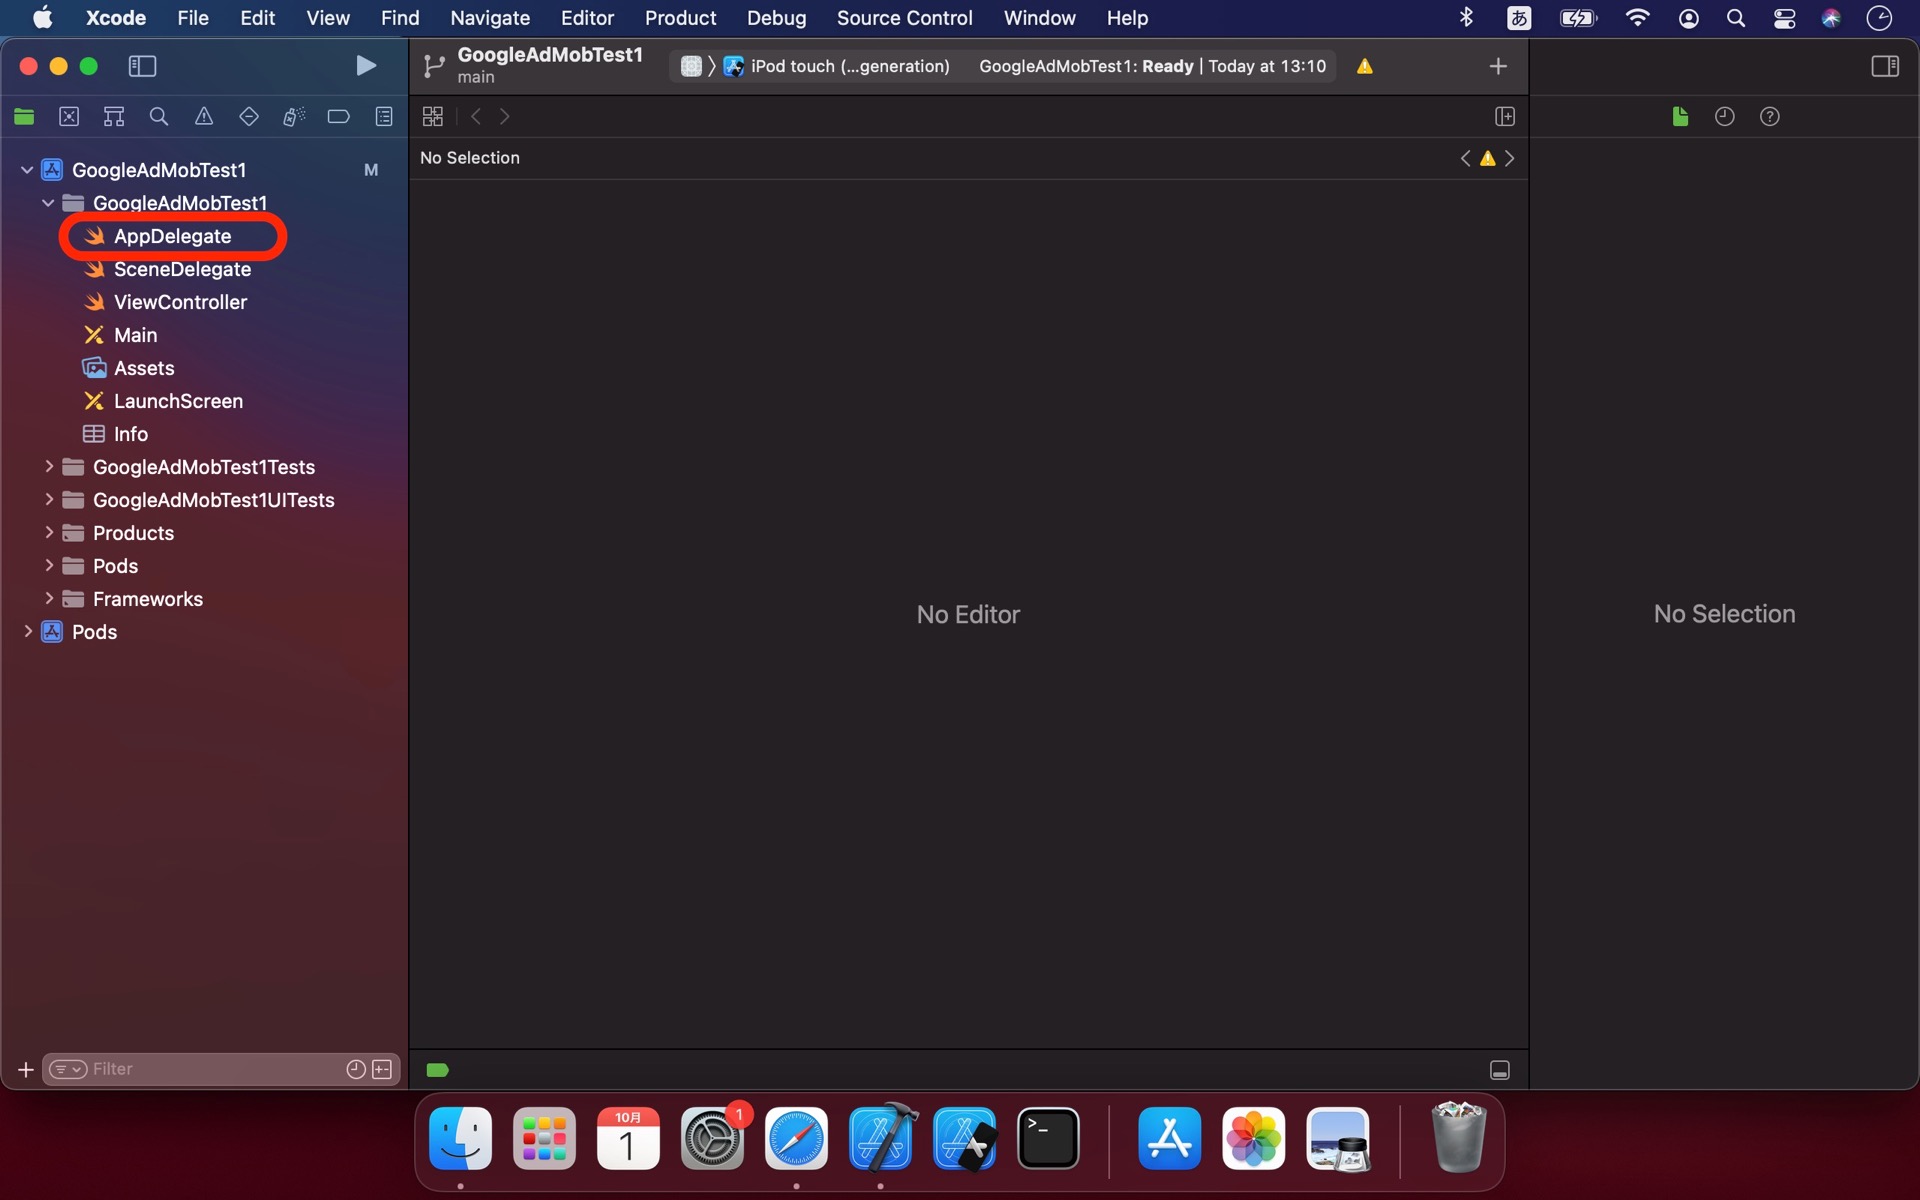Click GoogleAdMobTest1 main branch title

[x=549, y=65]
